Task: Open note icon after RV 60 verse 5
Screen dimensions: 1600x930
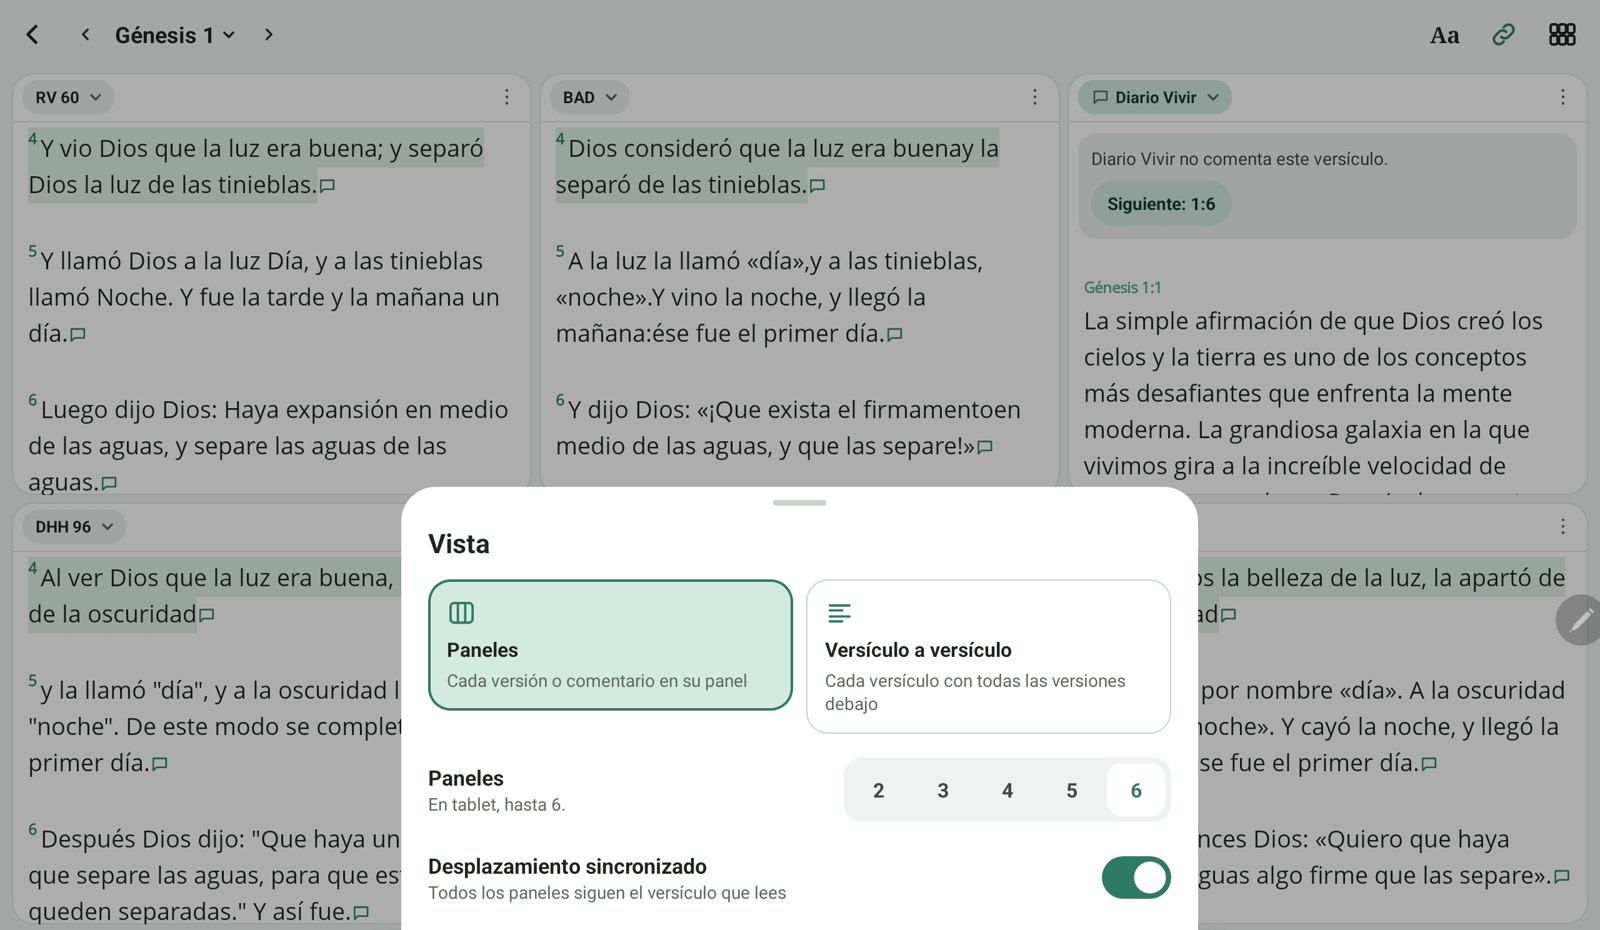Action: pos(78,335)
